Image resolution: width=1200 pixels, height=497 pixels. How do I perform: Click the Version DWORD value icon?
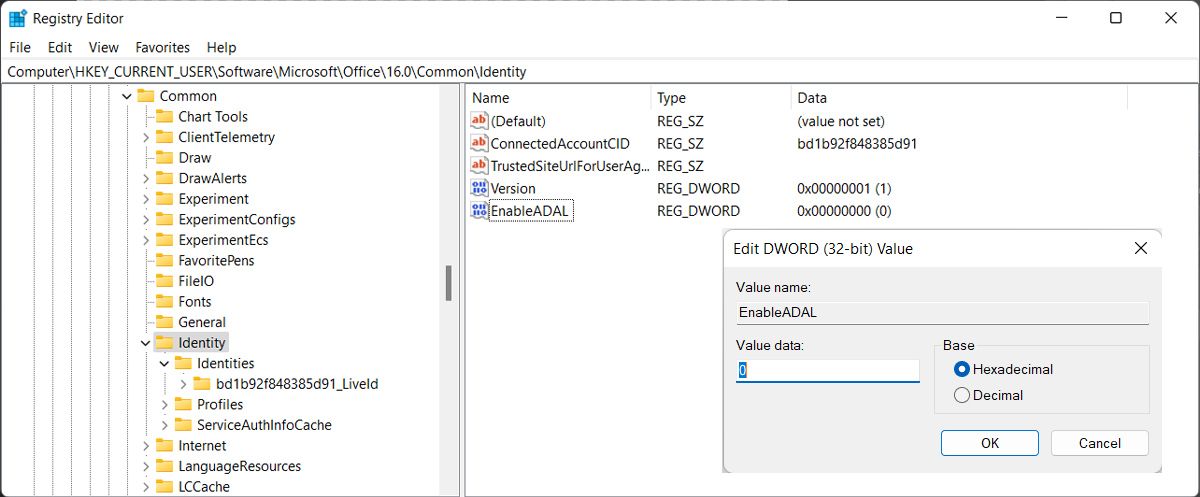(x=479, y=188)
